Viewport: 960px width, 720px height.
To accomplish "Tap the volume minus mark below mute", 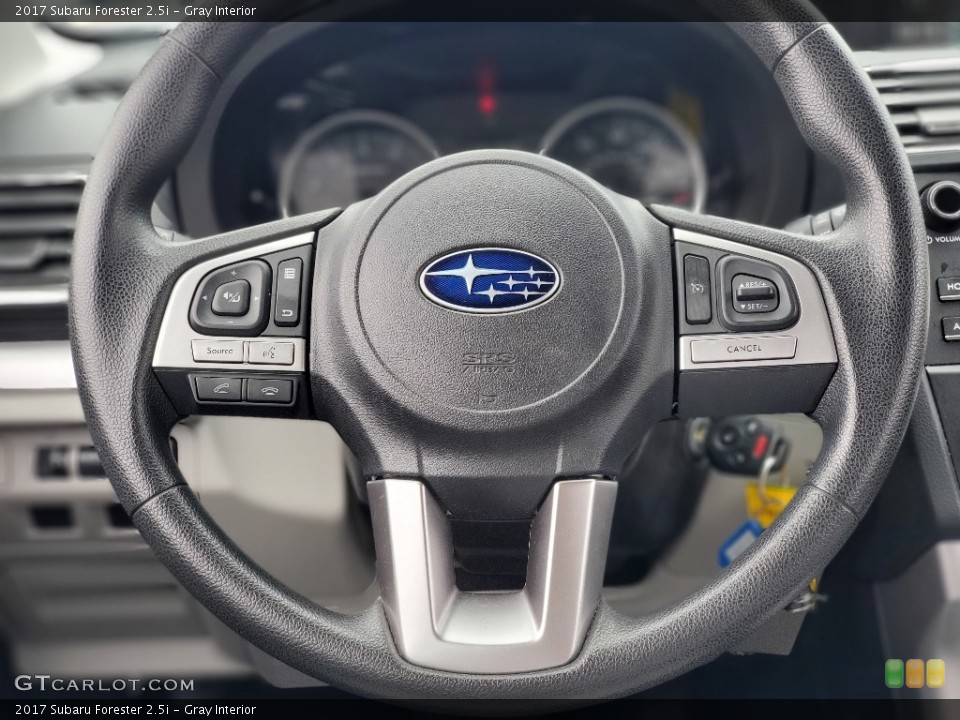I will (230, 322).
